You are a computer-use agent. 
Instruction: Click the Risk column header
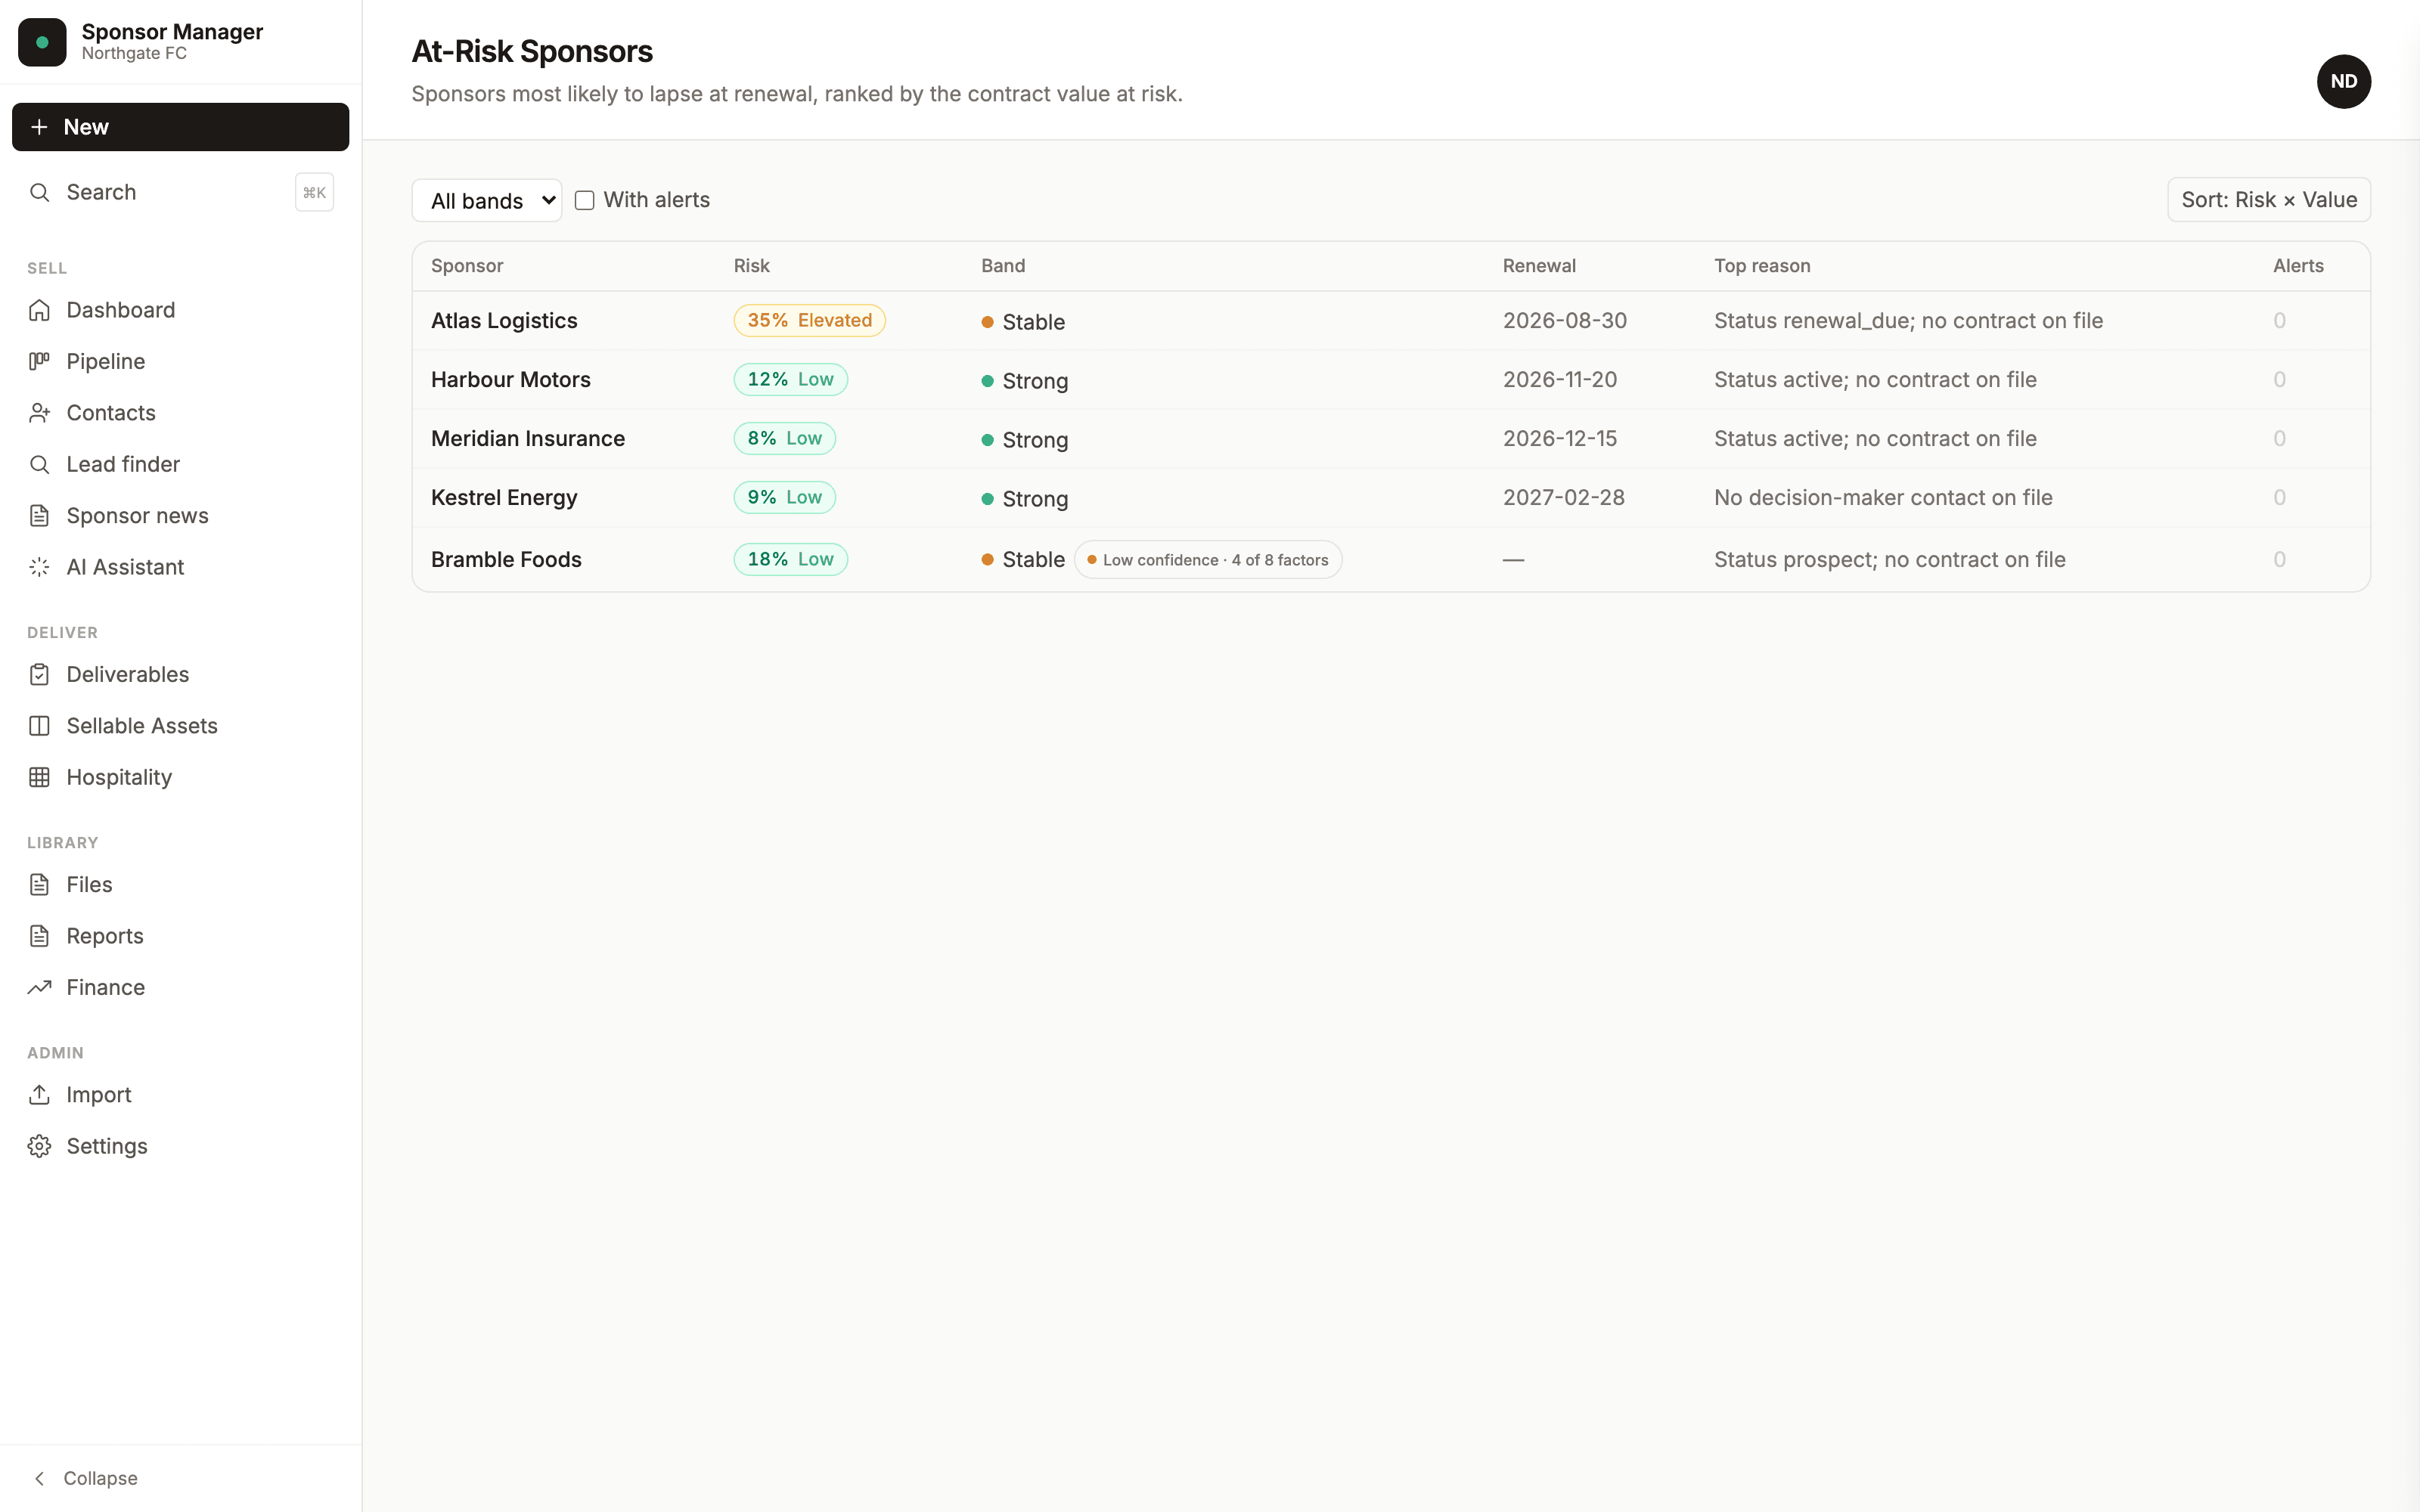pos(751,266)
